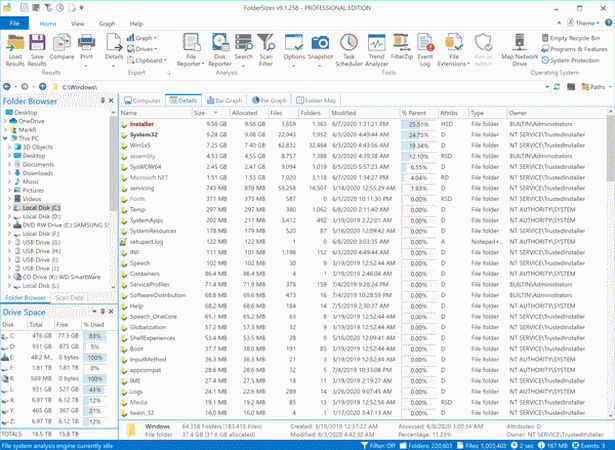Open the address bar path dropdown
Viewport: 615px width, 450px height.
tap(547, 87)
